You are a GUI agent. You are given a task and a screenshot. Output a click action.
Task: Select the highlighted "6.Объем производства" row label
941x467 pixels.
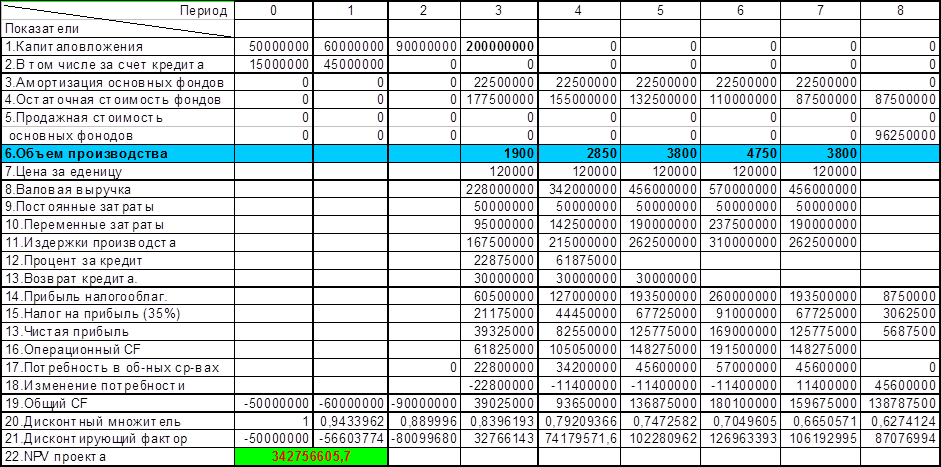tap(117, 154)
